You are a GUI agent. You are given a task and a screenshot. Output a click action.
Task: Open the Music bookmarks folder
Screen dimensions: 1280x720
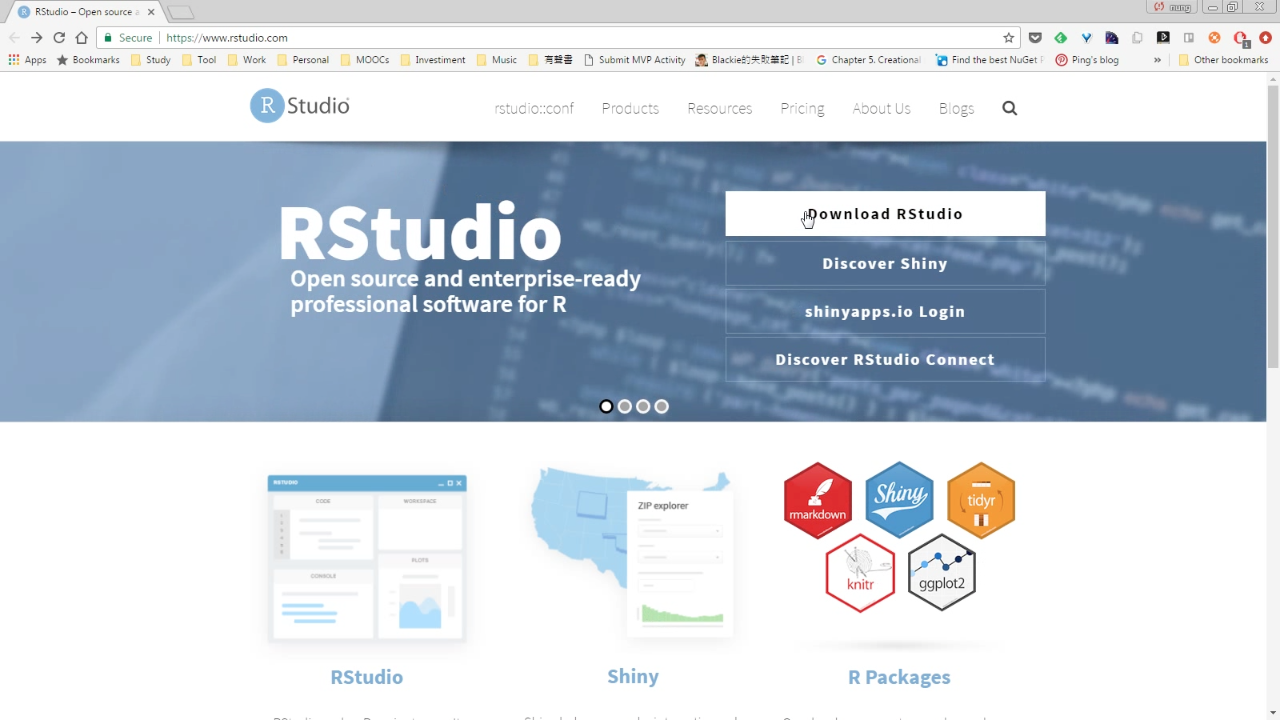click(x=497, y=60)
